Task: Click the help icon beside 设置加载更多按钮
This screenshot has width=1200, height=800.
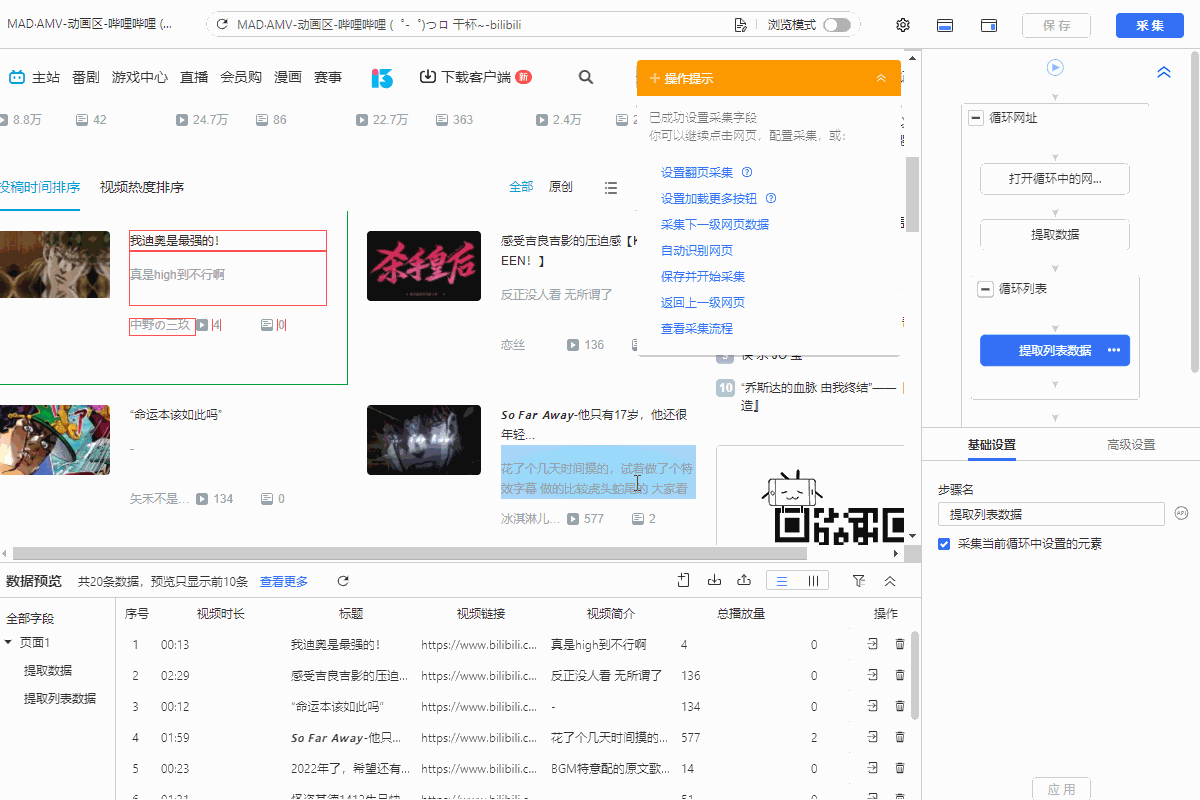Action: (771, 198)
